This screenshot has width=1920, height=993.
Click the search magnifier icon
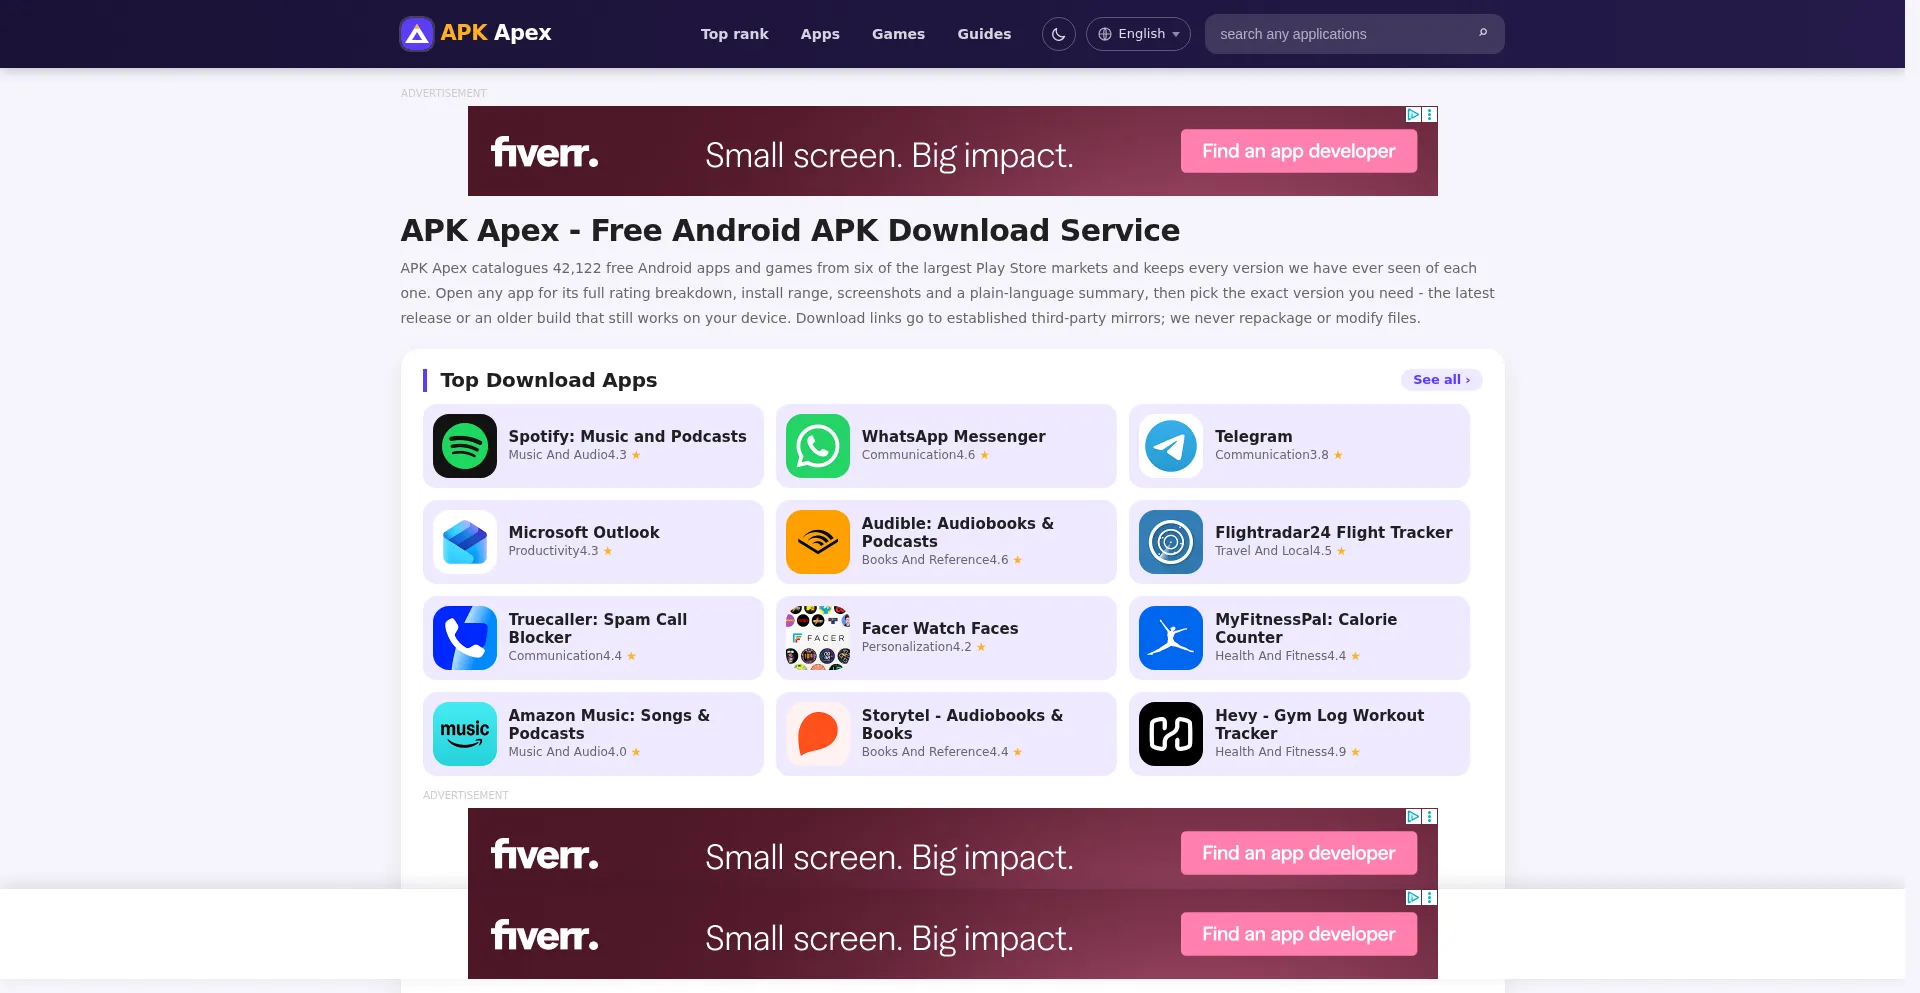tap(1483, 33)
